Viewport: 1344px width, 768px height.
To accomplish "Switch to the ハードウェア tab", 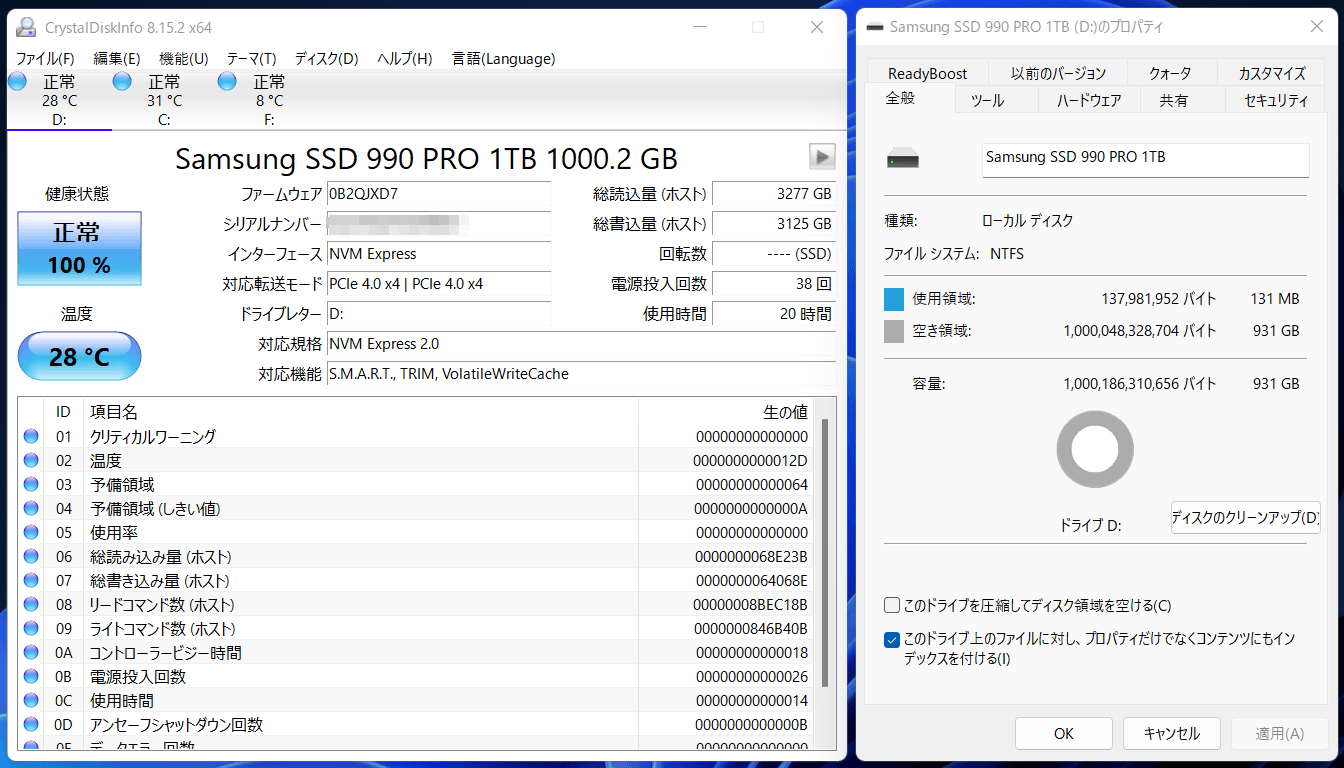I will click(1089, 100).
